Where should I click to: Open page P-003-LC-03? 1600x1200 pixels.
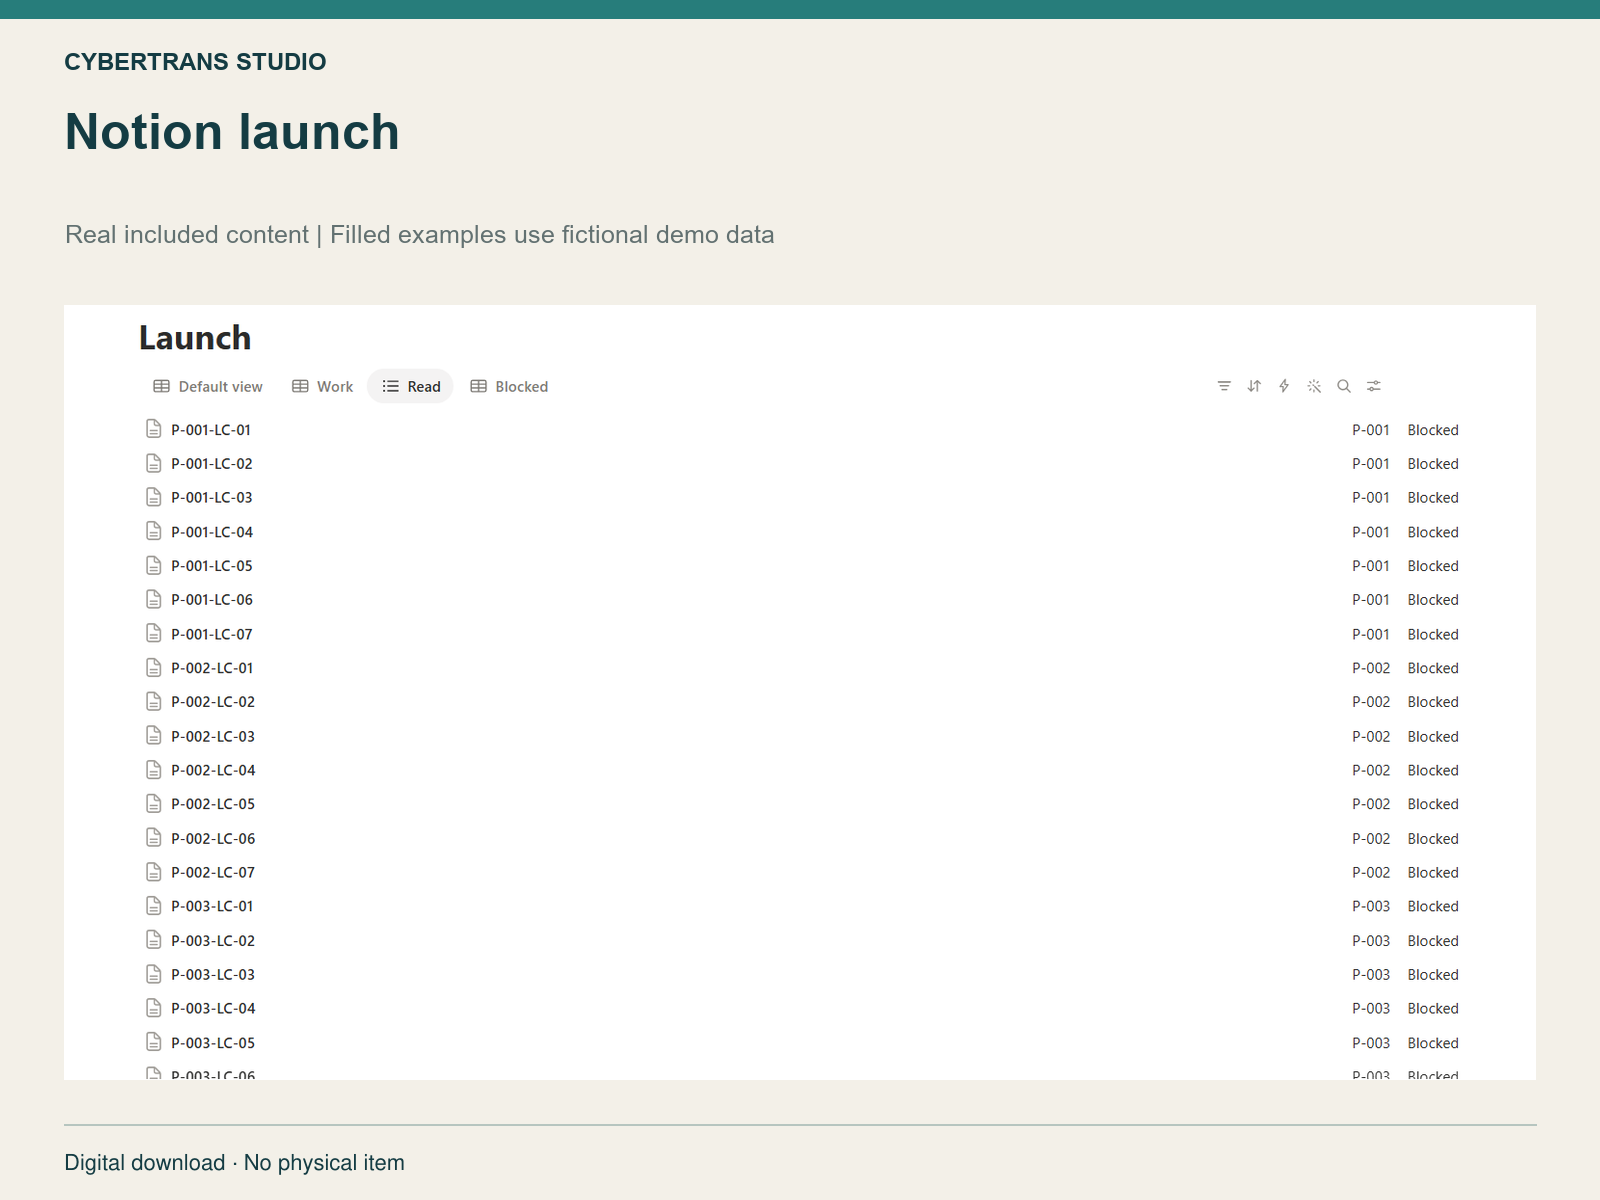213,974
